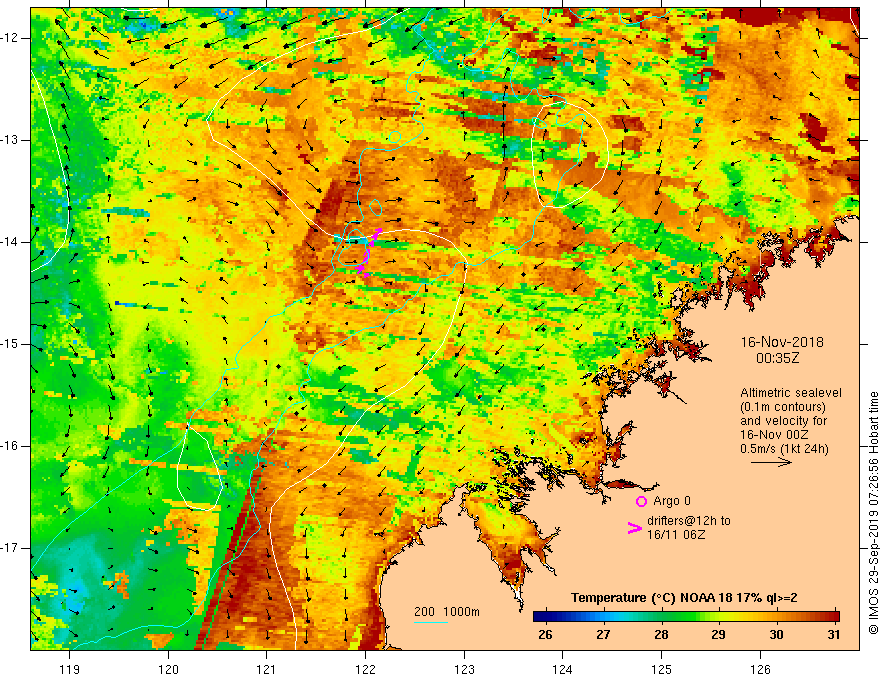Viewport: 880px width, 680px height.
Task: Click the 'drifters@12h to' legend text
Action: [689, 521]
